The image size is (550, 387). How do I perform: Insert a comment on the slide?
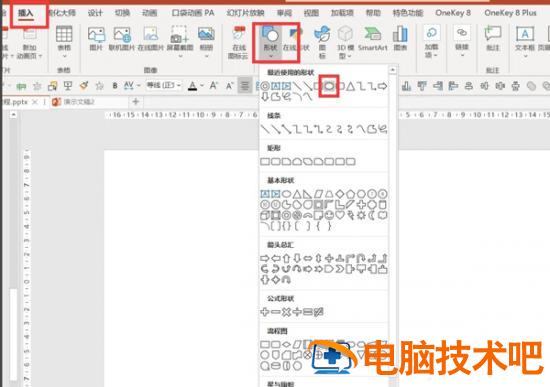(x=492, y=39)
